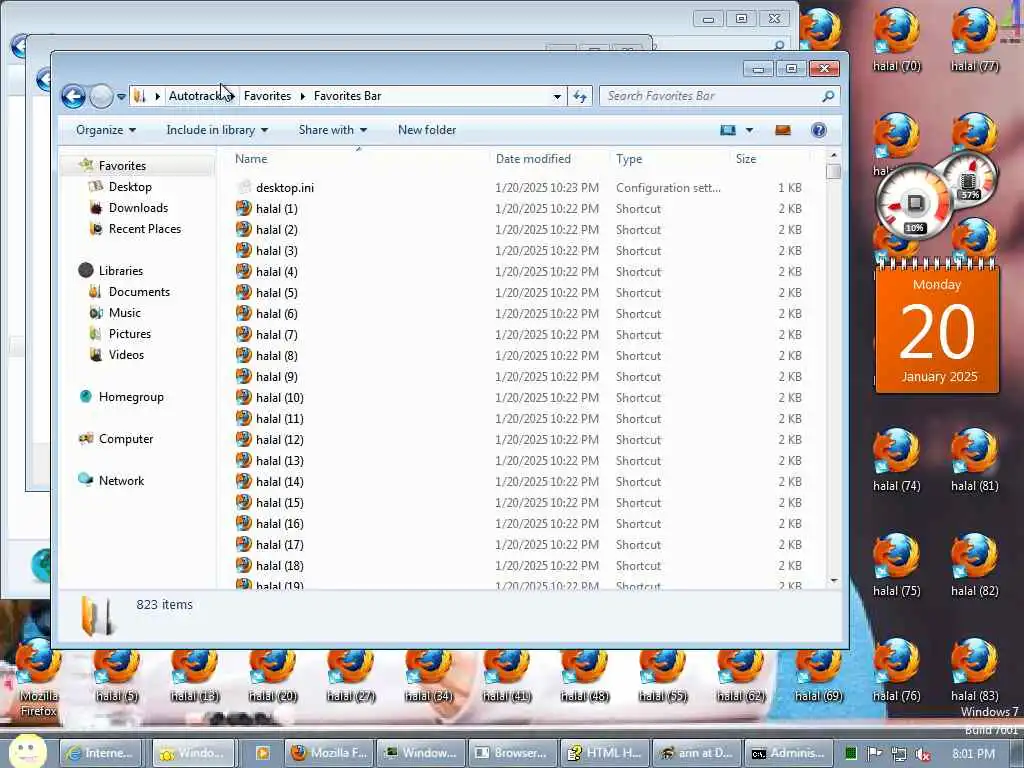Switch to the Administrator console taskbar button

click(x=789, y=753)
